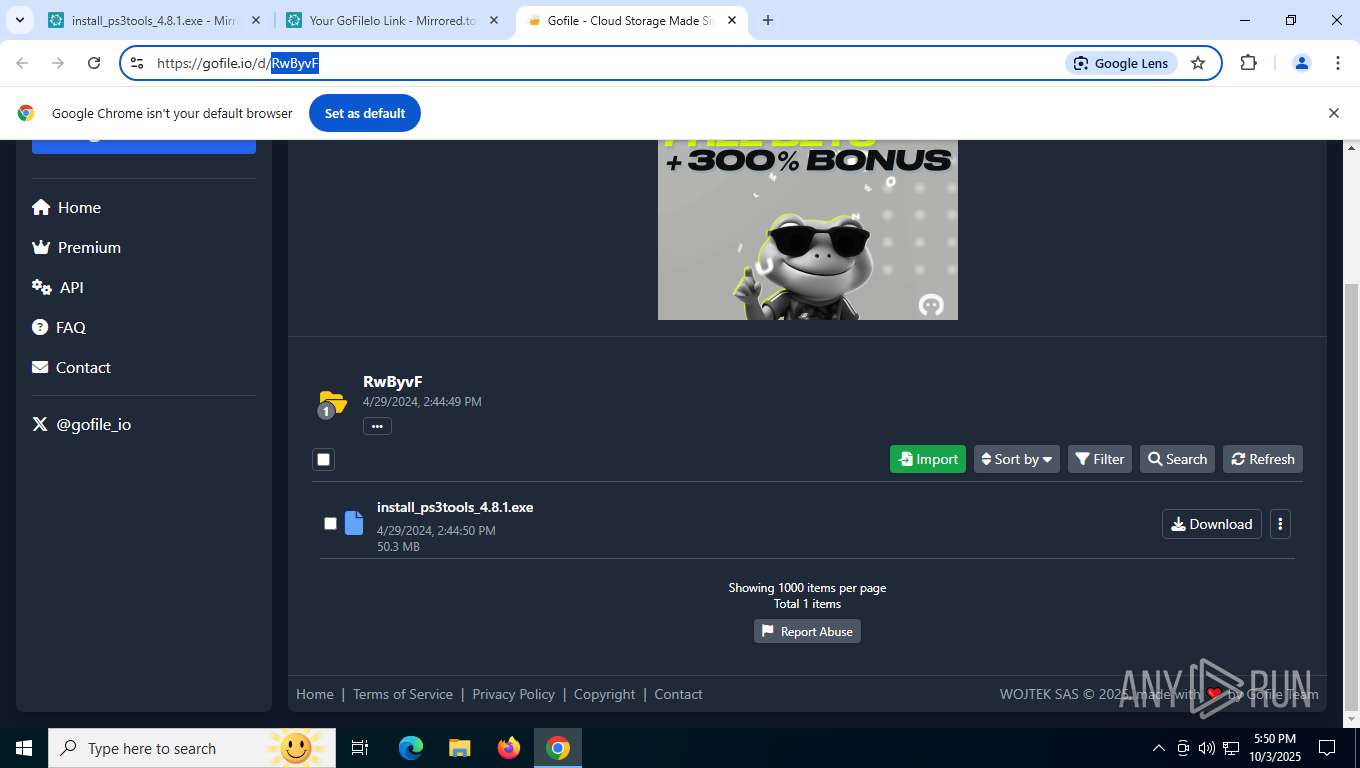
Task: Open the API gears item
Action: [x=58, y=287]
